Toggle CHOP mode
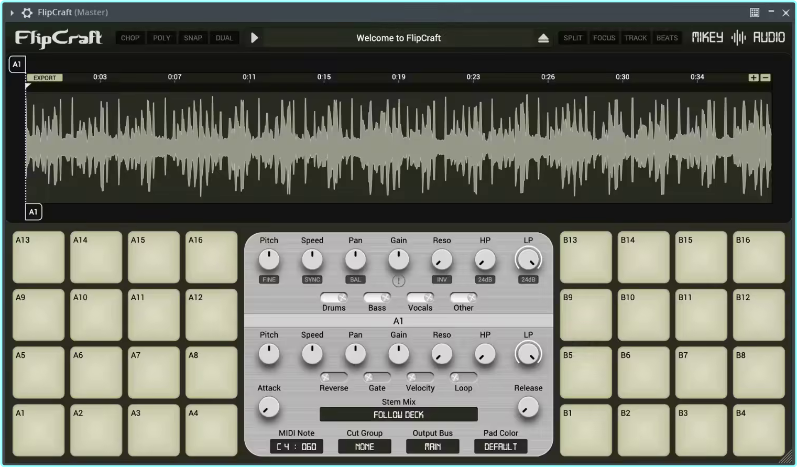The image size is (797, 467). click(x=130, y=38)
